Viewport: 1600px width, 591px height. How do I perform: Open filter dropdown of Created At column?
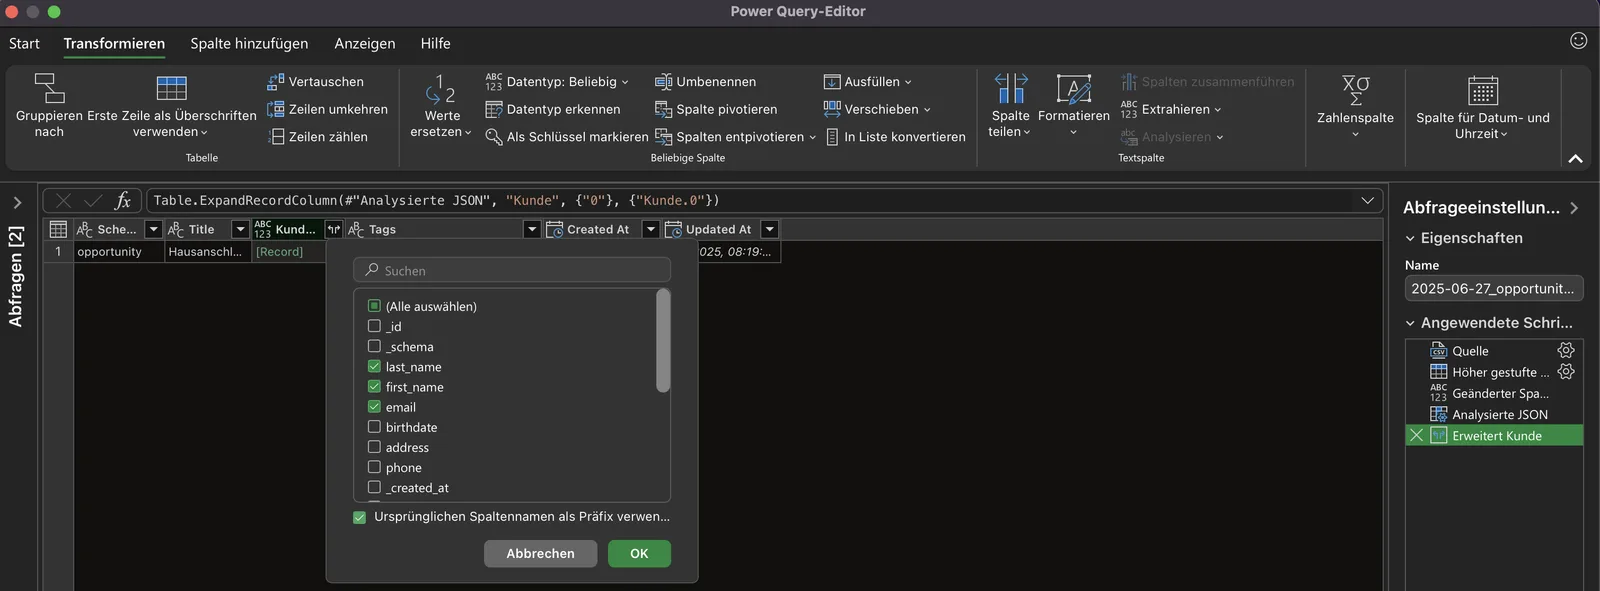coord(650,229)
